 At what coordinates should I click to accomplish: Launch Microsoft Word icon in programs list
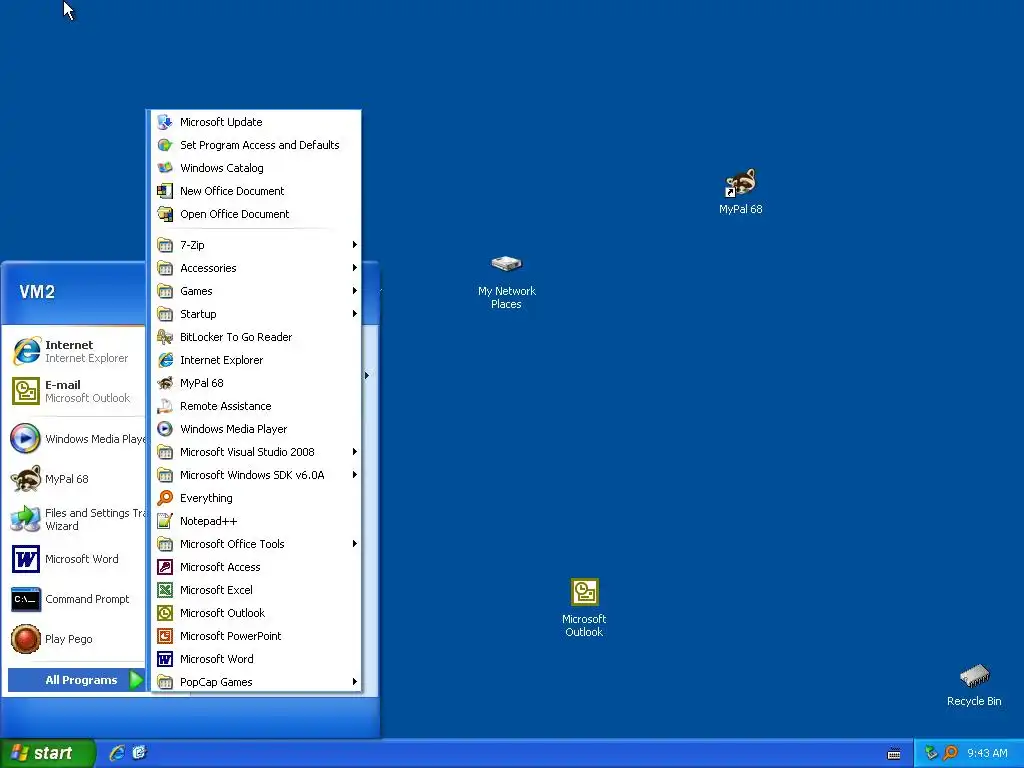tap(165, 659)
